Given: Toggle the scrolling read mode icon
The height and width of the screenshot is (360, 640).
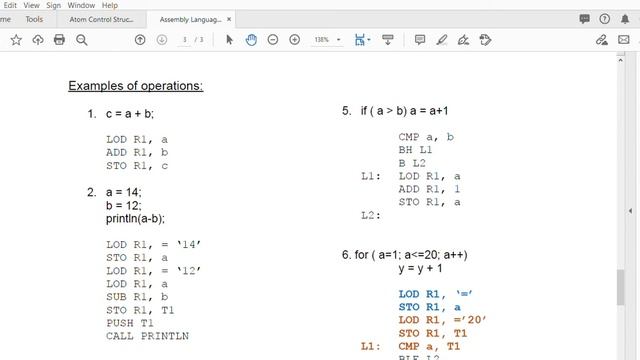Looking at the screenshot, I should pos(387,40).
